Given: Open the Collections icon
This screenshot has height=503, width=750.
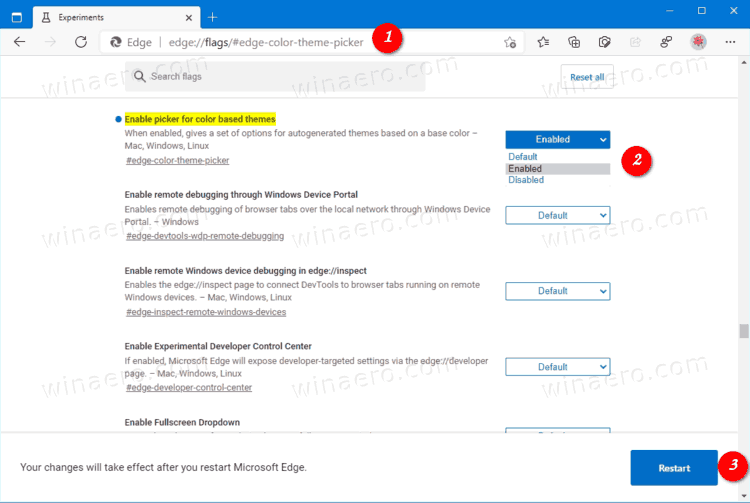Looking at the screenshot, I should pos(574,42).
